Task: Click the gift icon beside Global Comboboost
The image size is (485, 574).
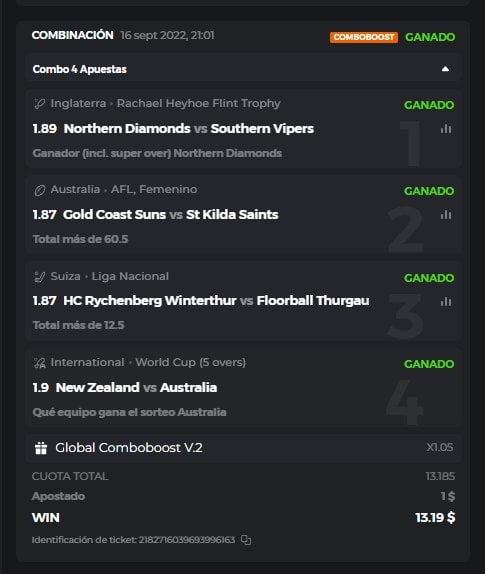Action: click(41, 448)
